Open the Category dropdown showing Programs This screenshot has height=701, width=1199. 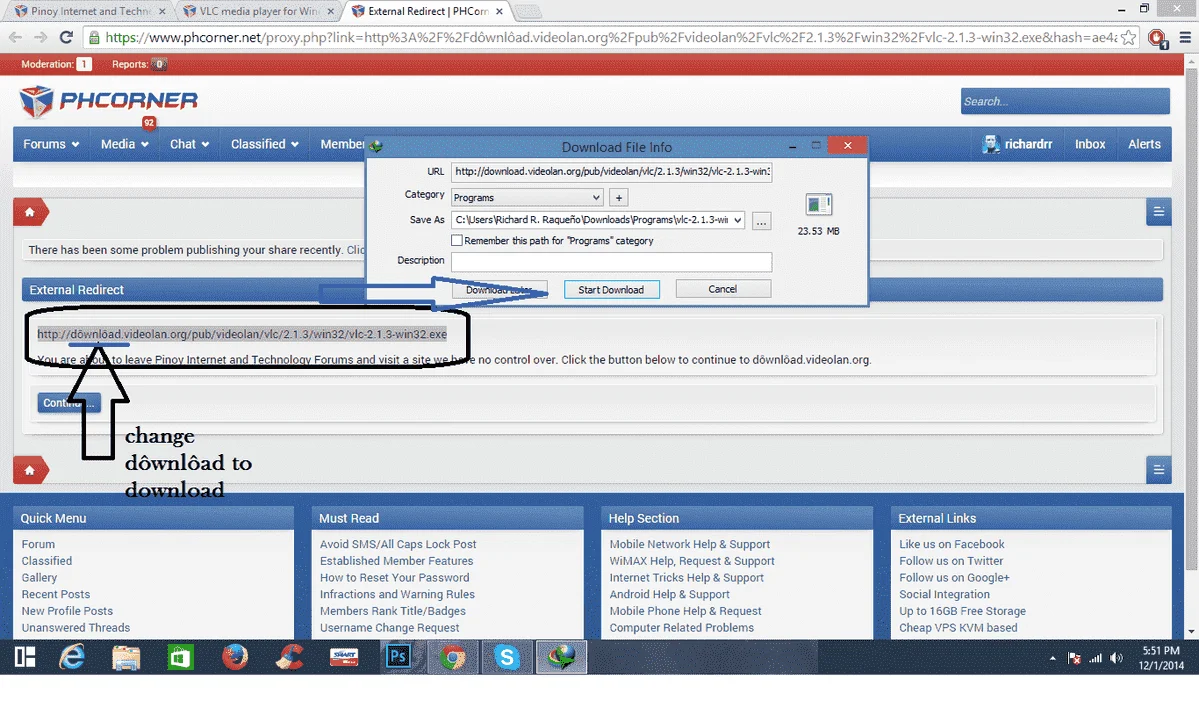pyautogui.click(x=527, y=197)
